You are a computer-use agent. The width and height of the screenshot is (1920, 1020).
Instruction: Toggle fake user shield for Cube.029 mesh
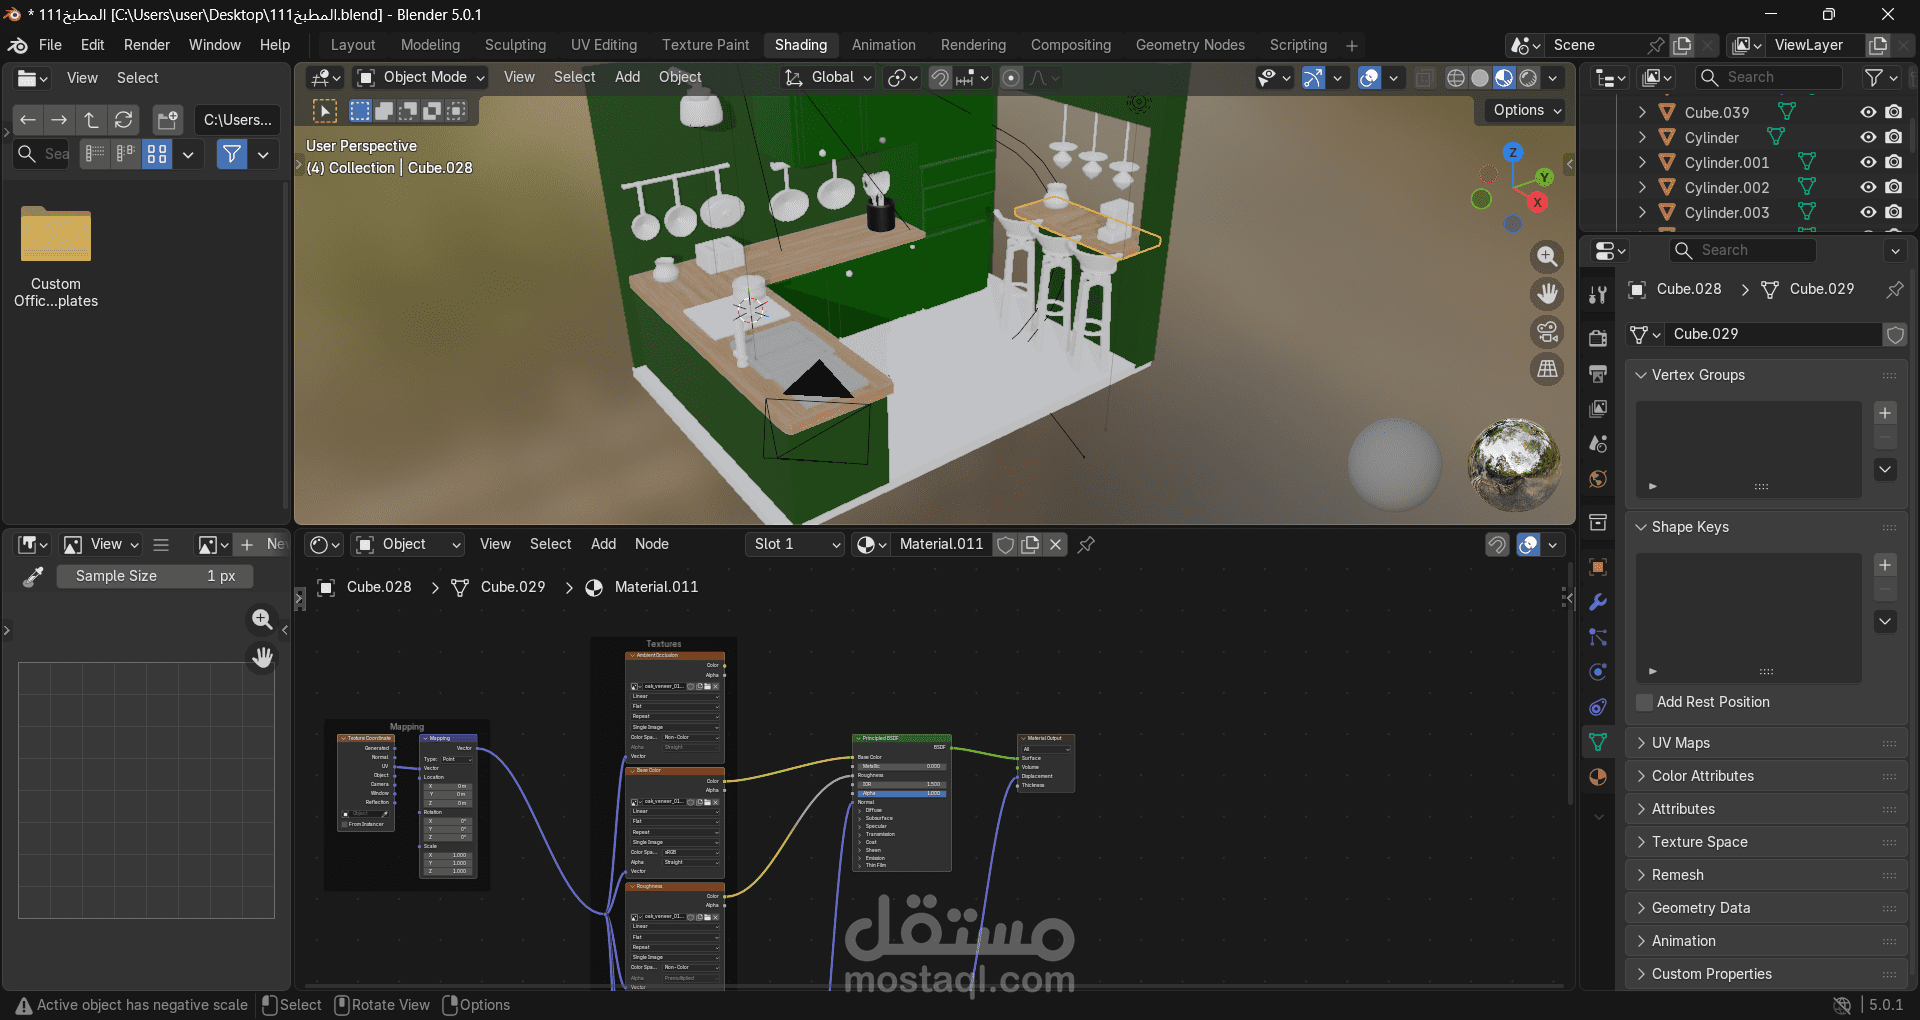pos(1895,334)
